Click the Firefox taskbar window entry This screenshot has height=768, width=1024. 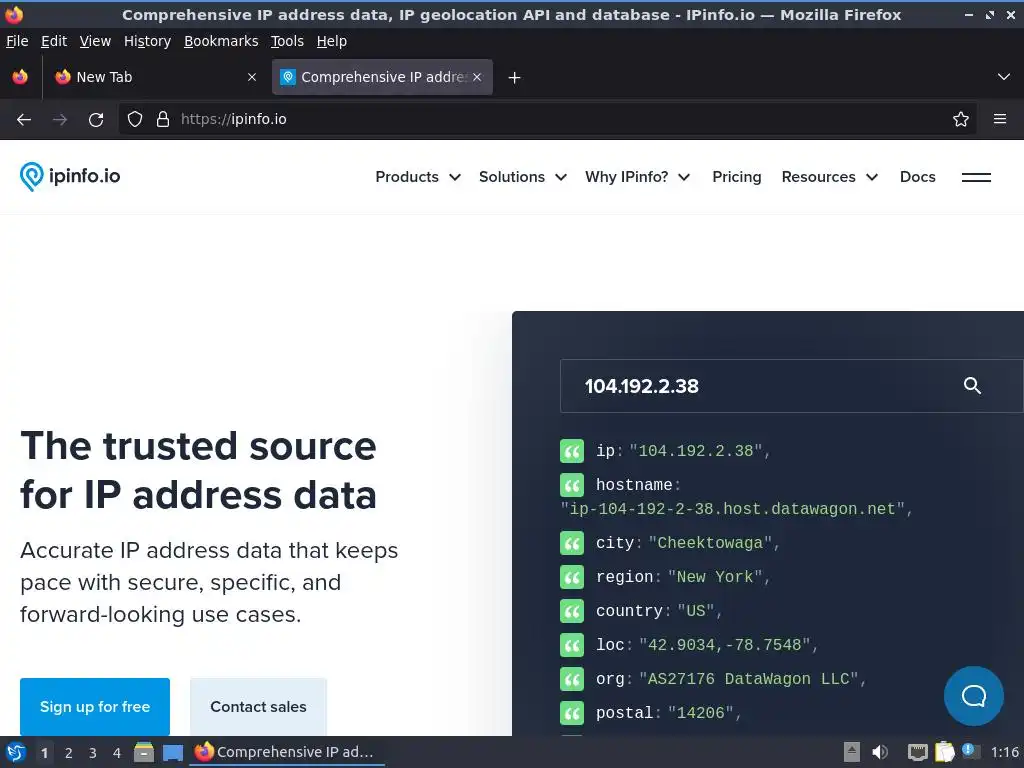click(287, 752)
